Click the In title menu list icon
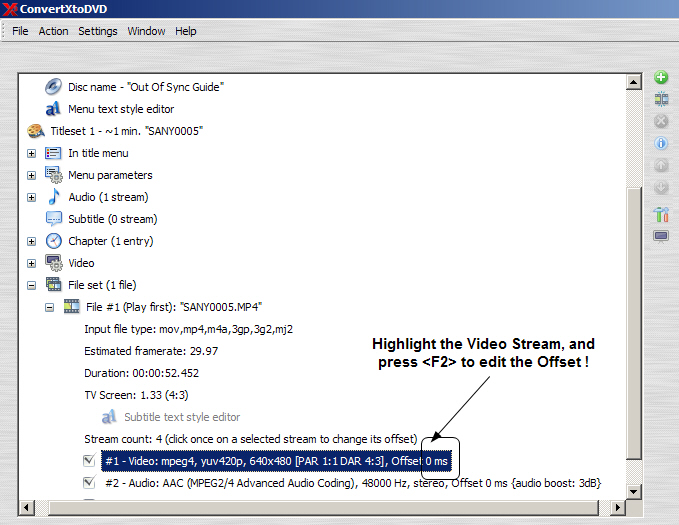 (53, 153)
